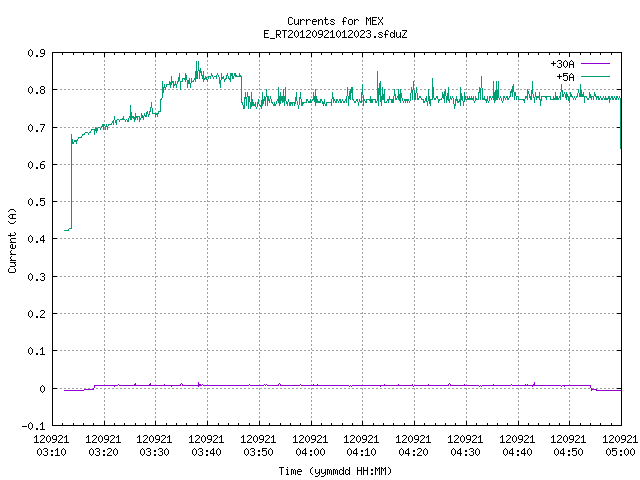This screenshot has height=480, width=640.
Task: Click the +5A legend label
Action: pyautogui.click(x=565, y=77)
